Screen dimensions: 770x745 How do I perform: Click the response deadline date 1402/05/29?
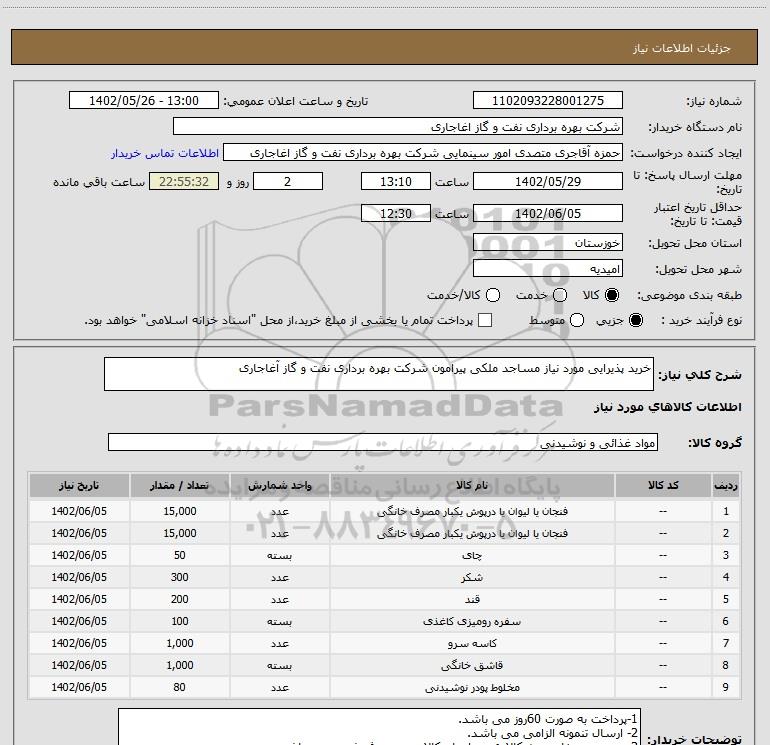[548, 181]
